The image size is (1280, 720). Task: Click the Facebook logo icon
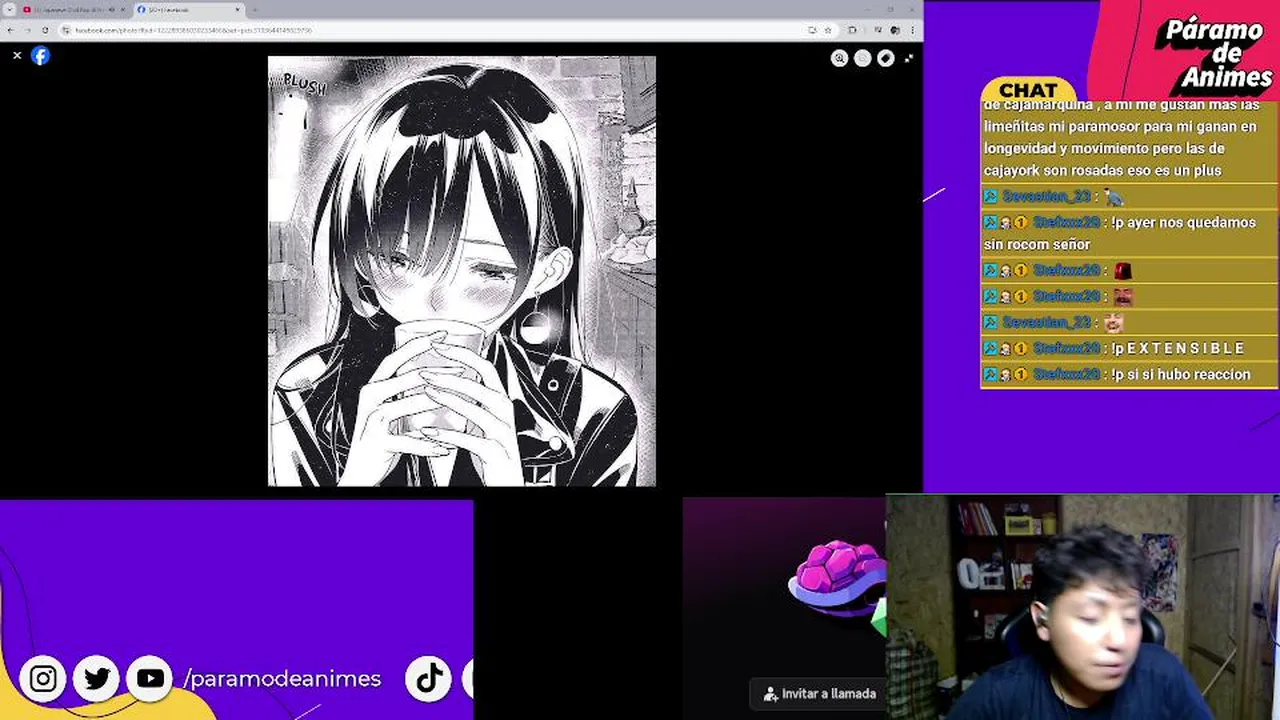coord(40,56)
